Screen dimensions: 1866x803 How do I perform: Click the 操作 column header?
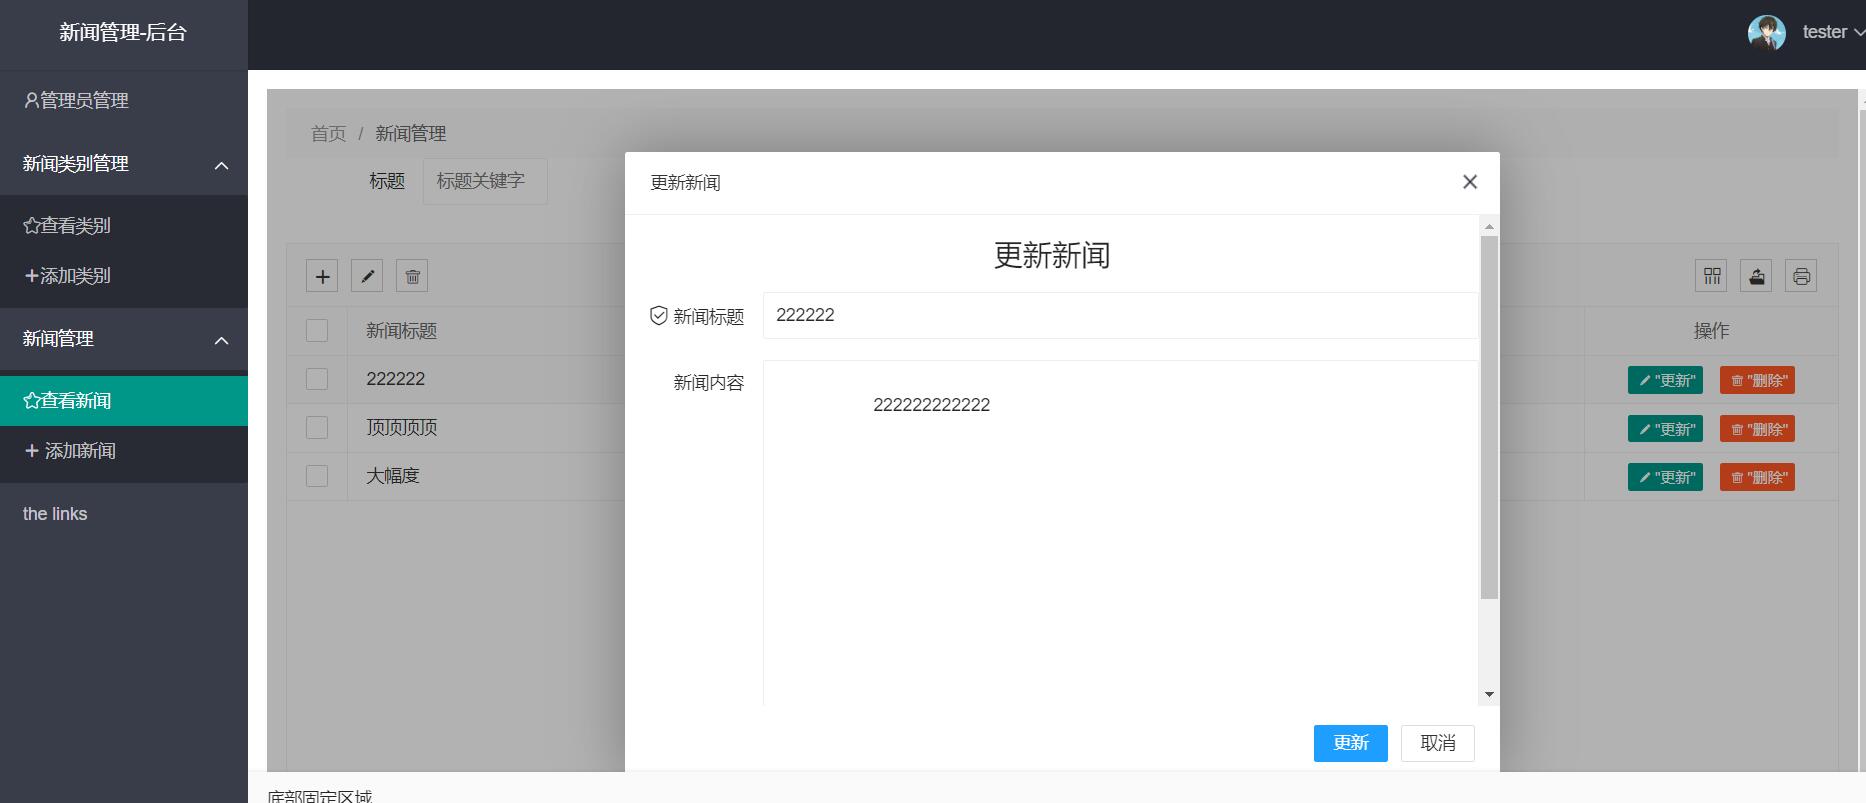[x=1711, y=331]
